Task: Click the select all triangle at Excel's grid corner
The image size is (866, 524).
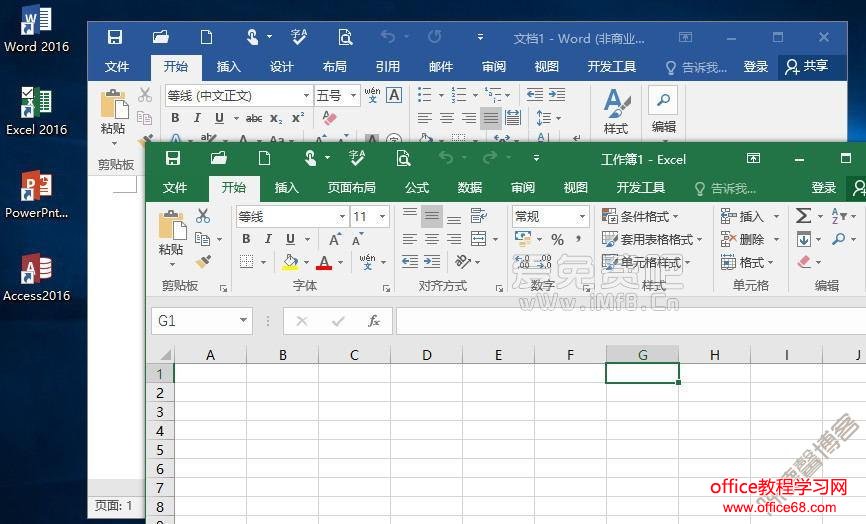Action: pyautogui.click(x=164, y=354)
